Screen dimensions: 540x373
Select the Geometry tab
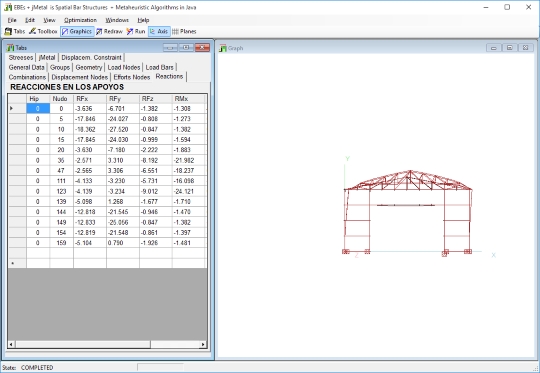coord(89,67)
